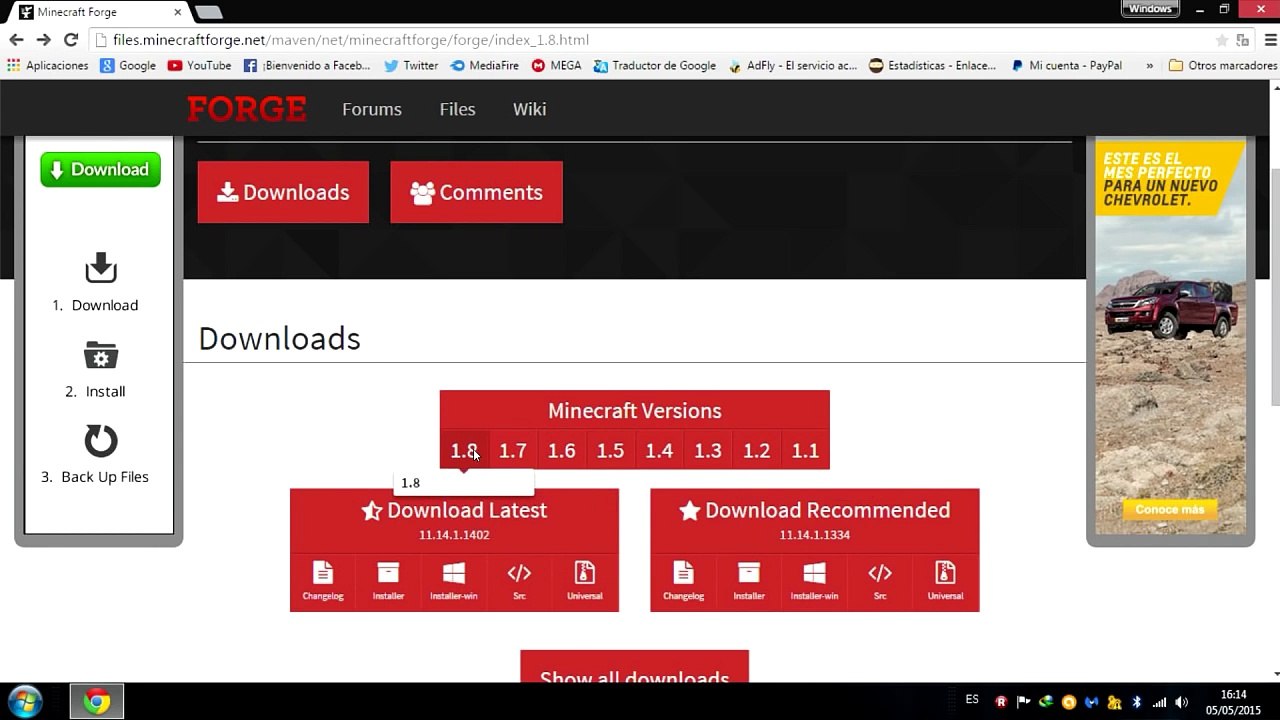Open the red Comments button

(x=476, y=192)
